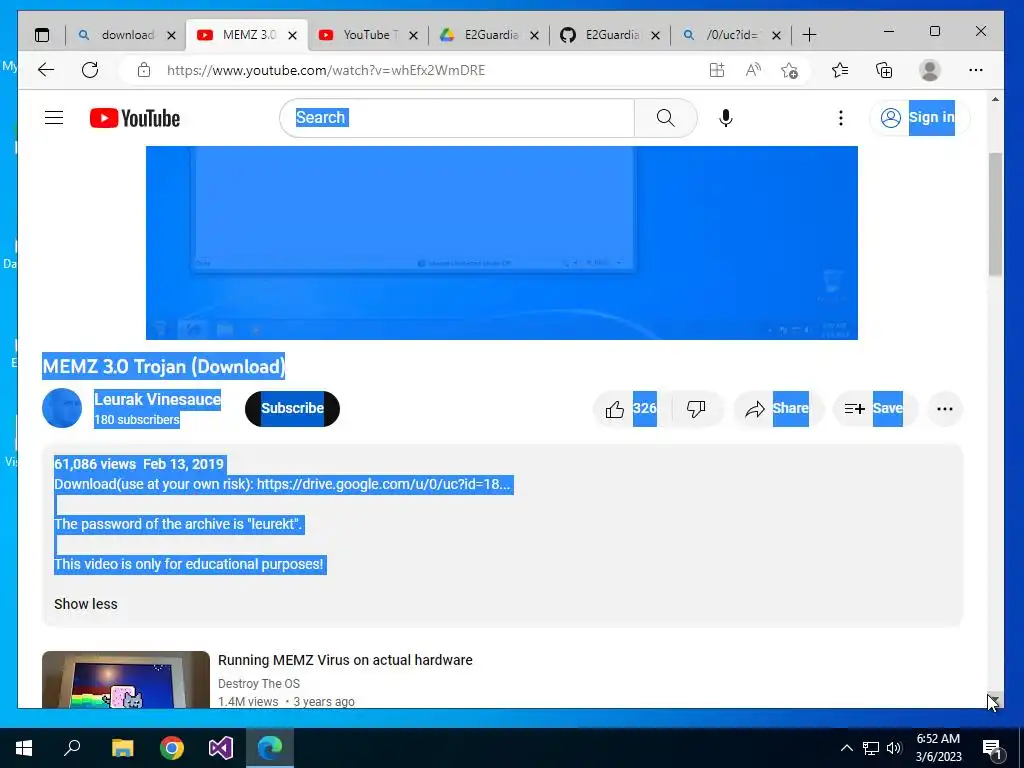
Task: Open the Leurak Vinesauce channel name
Action: point(157,399)
